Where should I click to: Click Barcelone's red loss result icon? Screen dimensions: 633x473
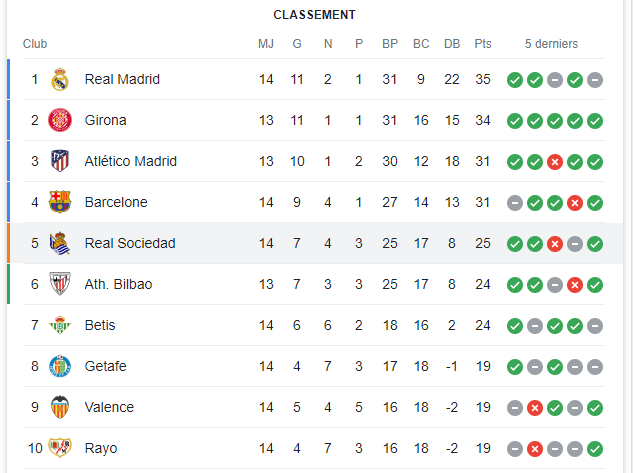pyautogui.click(x=574, y=202)
